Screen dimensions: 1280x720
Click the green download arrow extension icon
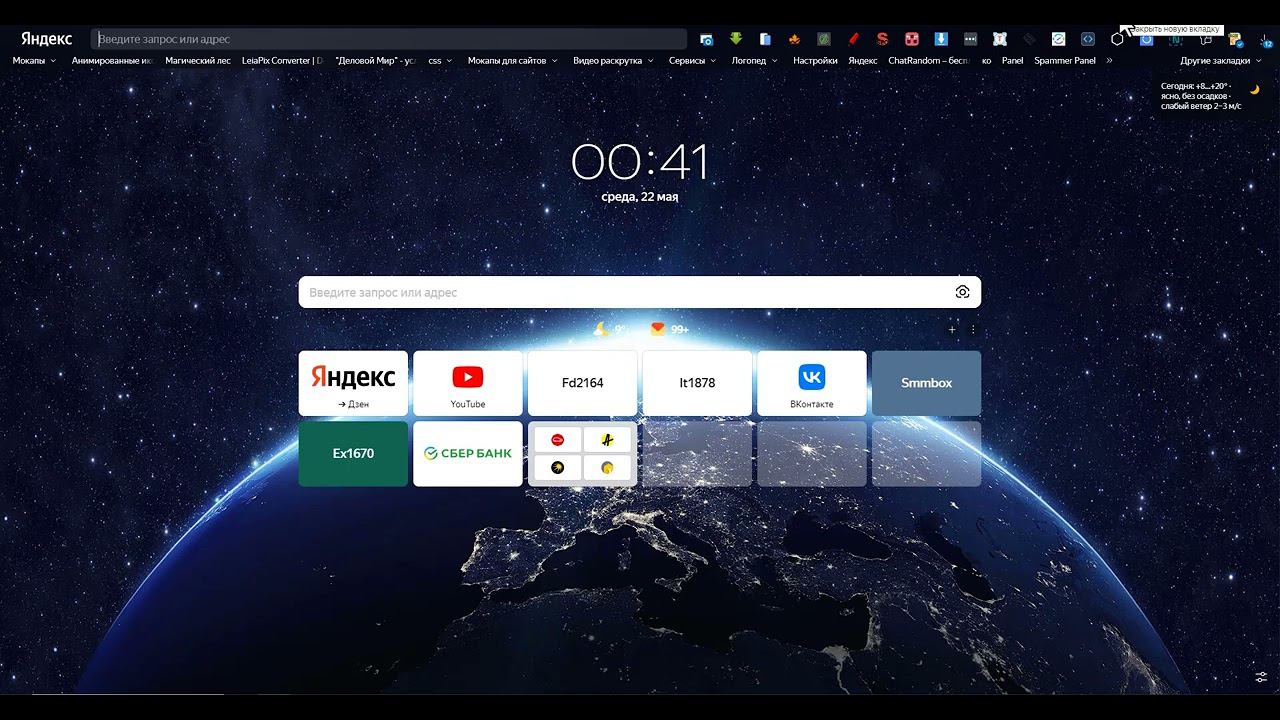[736, 39]
